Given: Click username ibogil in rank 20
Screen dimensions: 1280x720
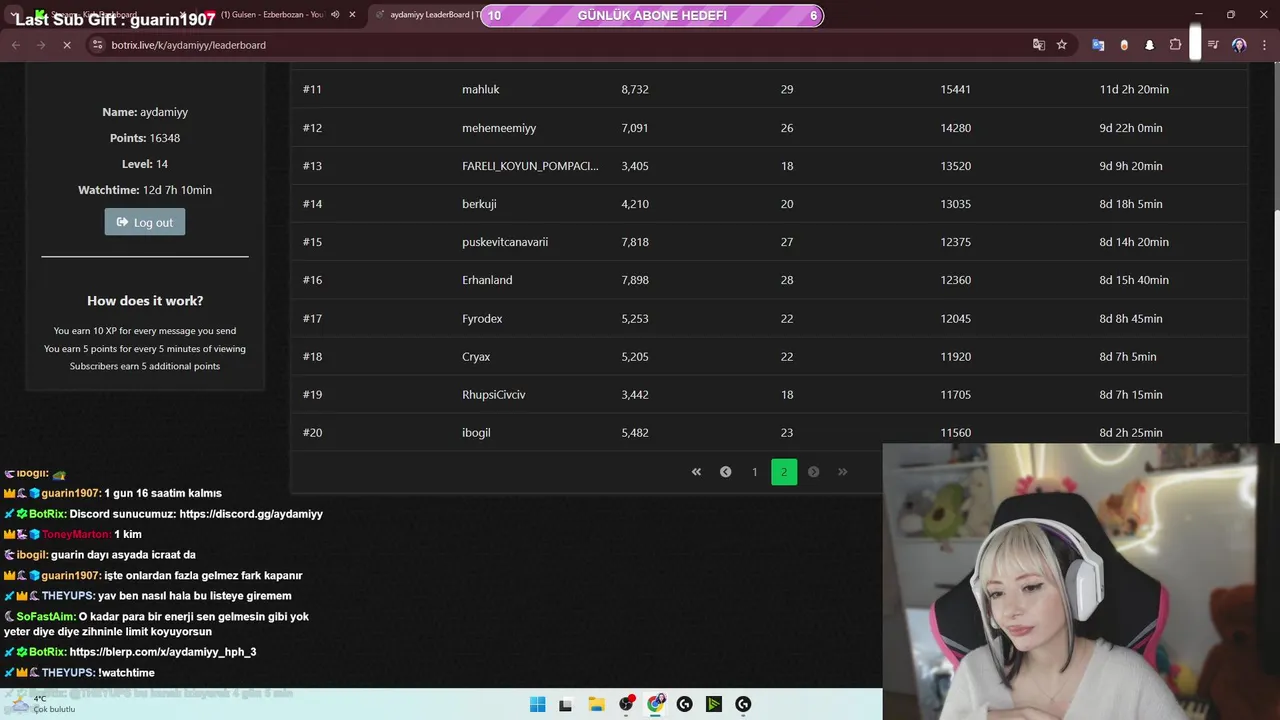Looking at the screenshot, I should (476, 433).
